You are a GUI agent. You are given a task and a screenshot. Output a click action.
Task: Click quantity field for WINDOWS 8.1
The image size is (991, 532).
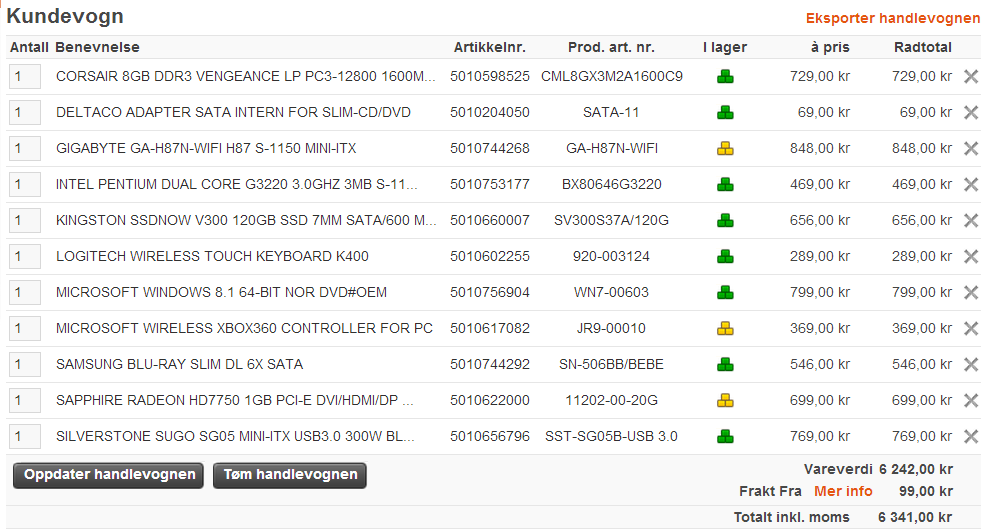(x=25, y=293)
